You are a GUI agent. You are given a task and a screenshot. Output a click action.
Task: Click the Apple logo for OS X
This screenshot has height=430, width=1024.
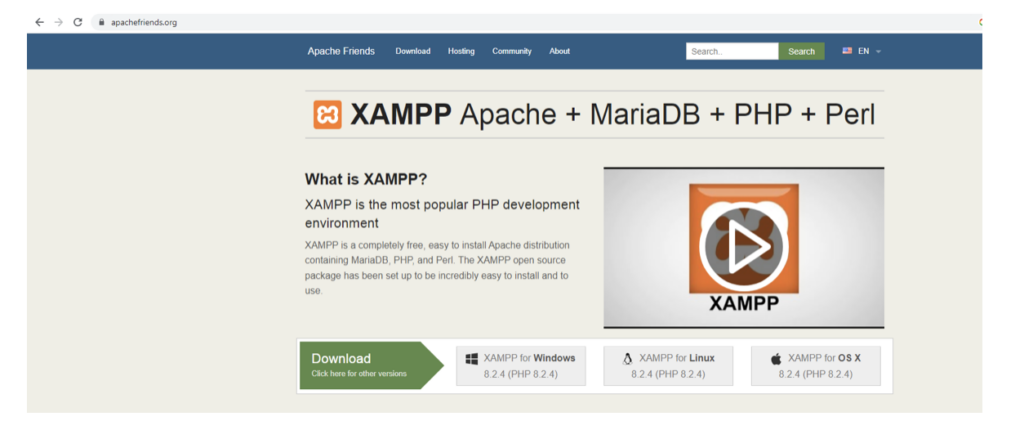776,358
